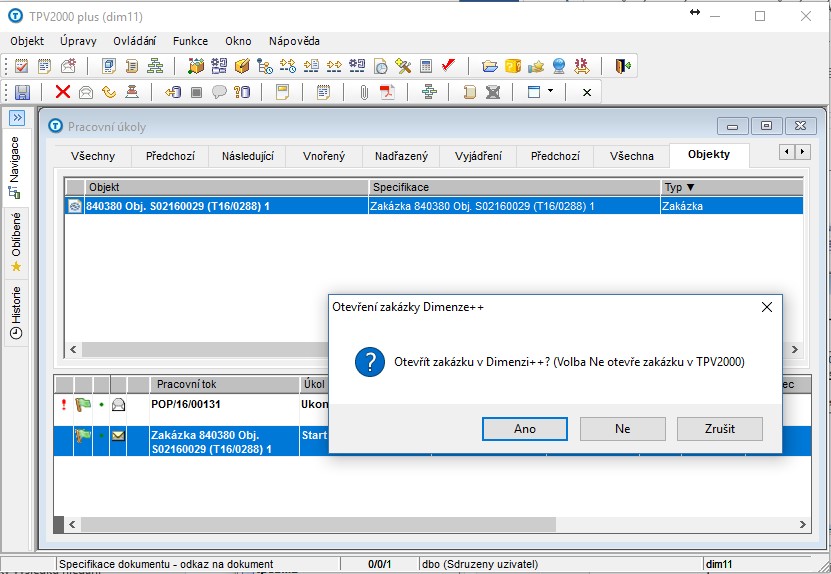The image size is (831, 574).
Task: Click the Pracovní tok column header
Action: pos(225,384)
